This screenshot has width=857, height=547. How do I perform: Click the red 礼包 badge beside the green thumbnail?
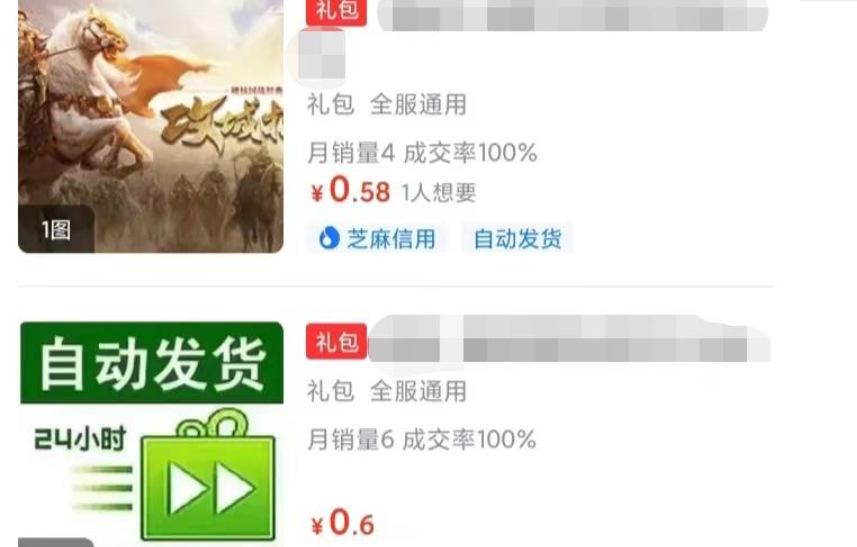(336, 342)
